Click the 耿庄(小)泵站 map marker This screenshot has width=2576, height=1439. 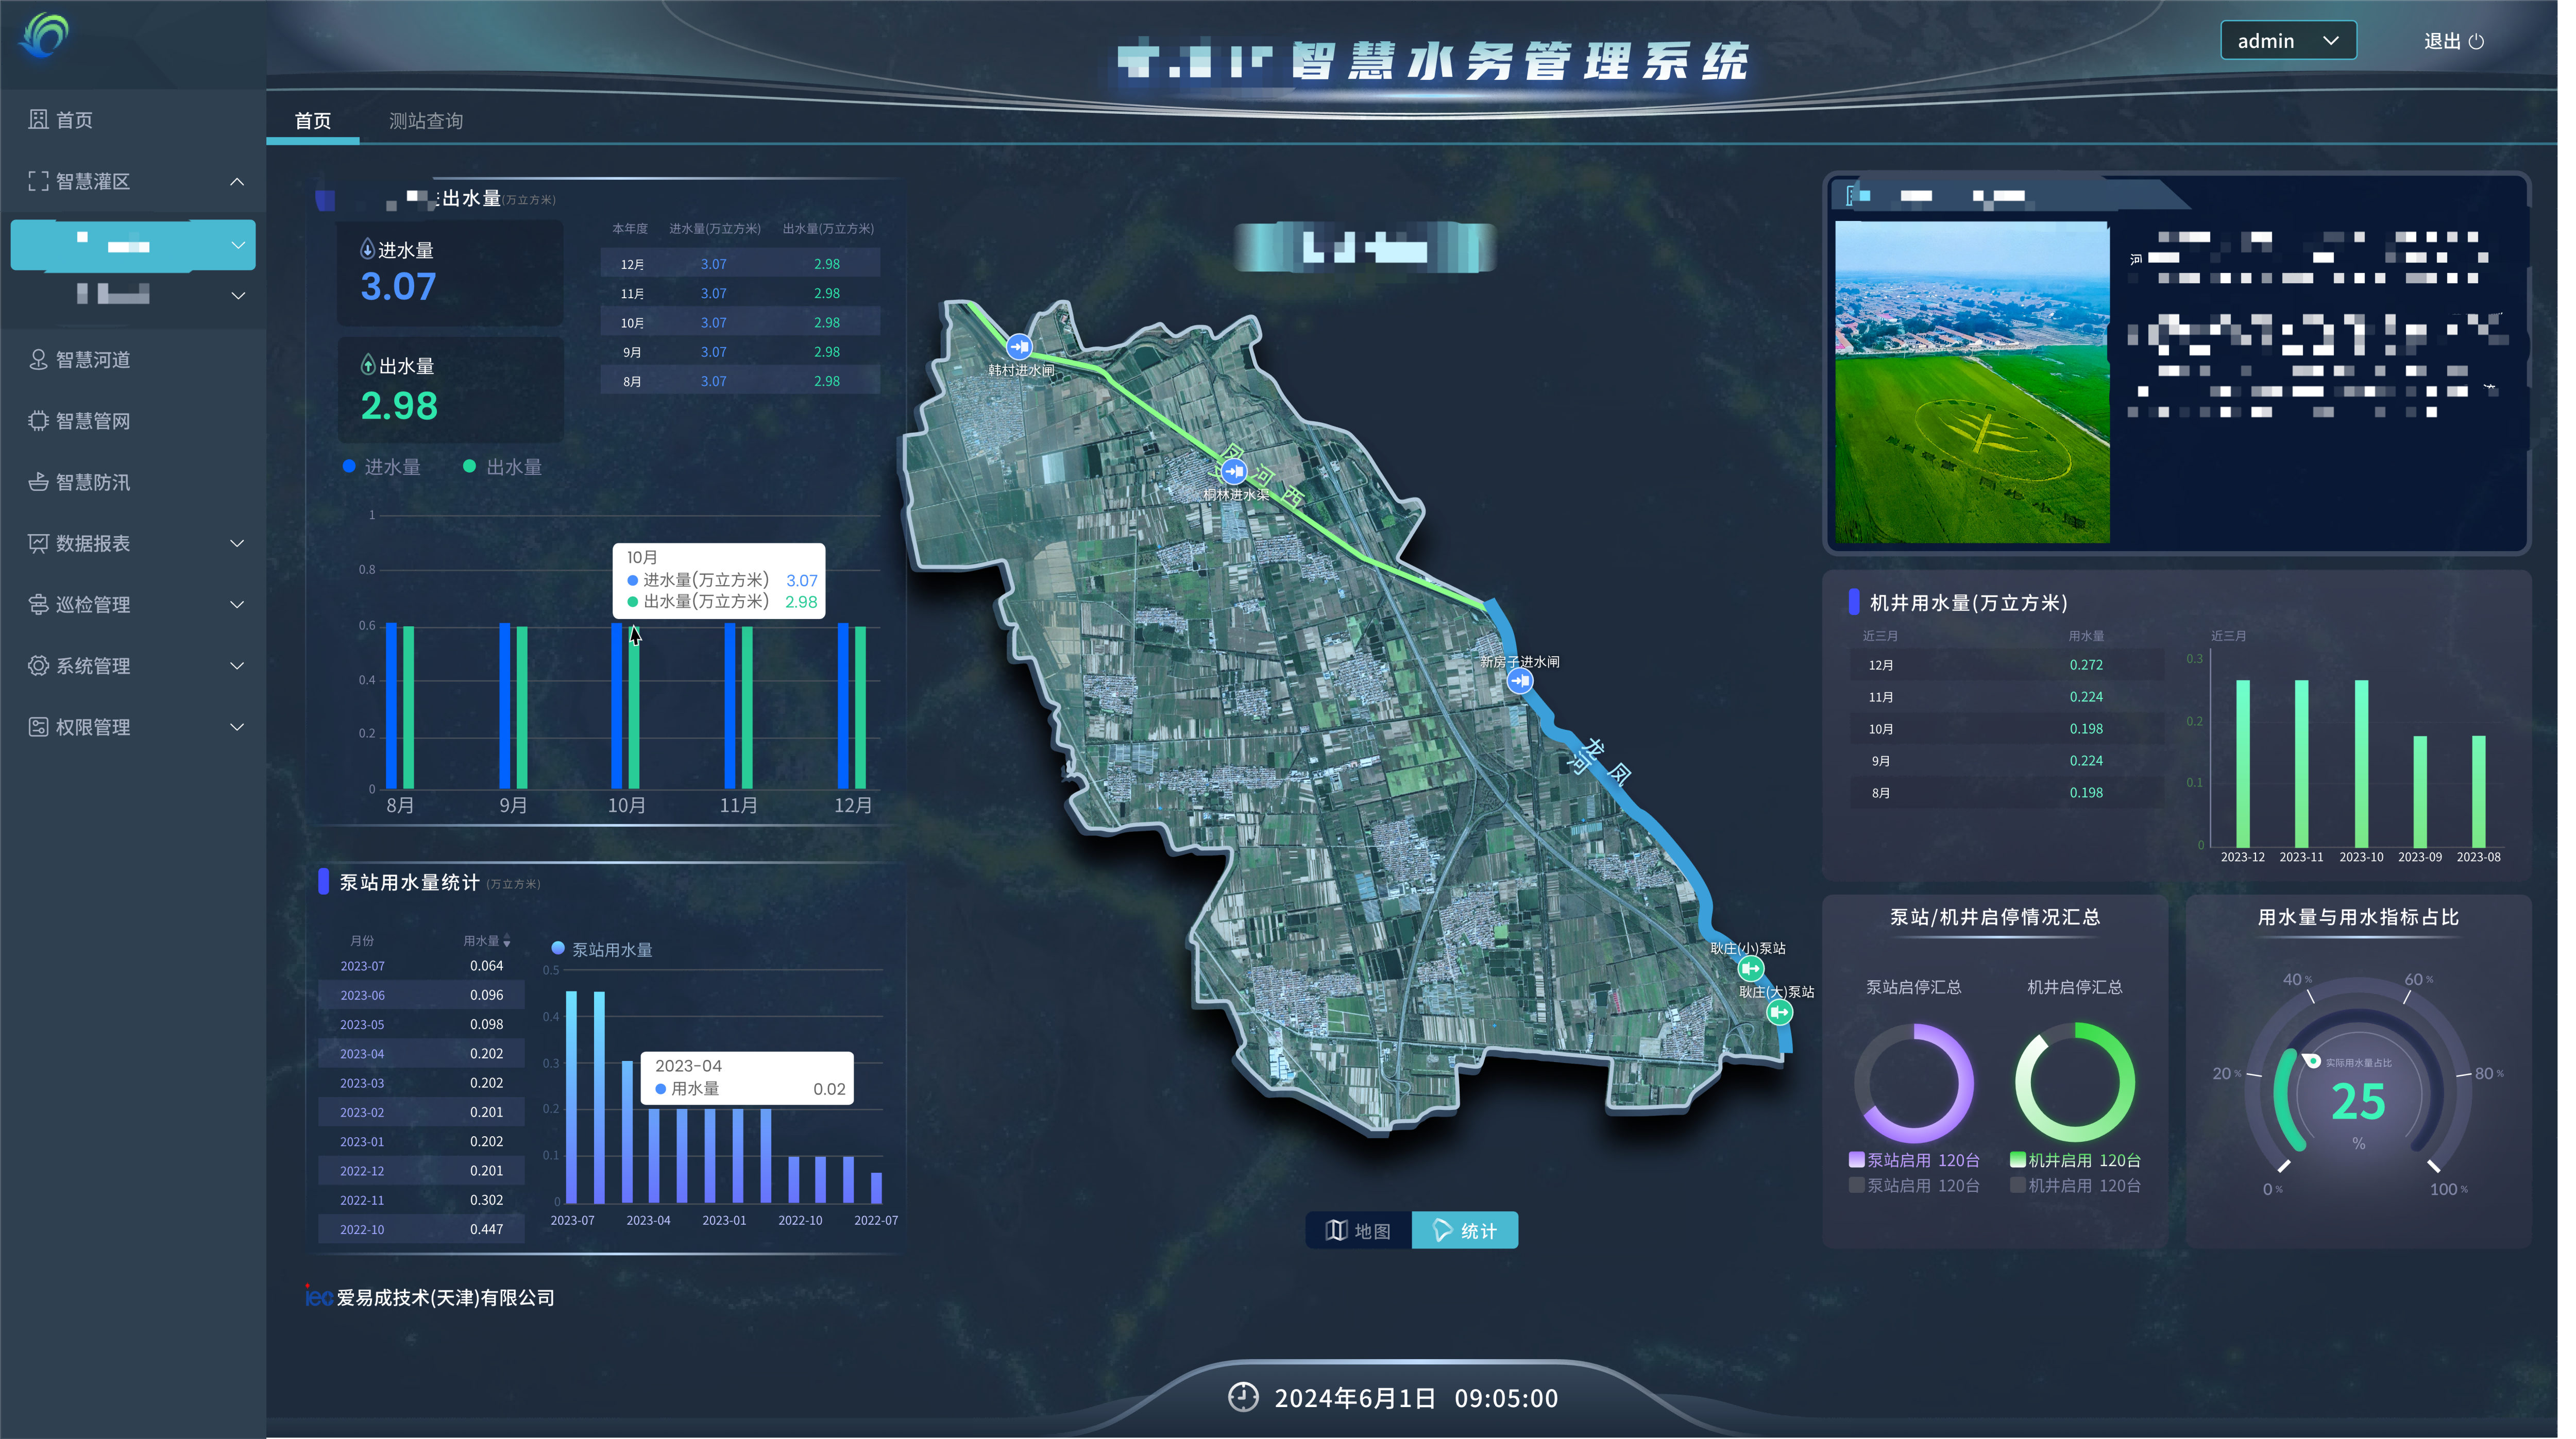(x=1750, y=968)
